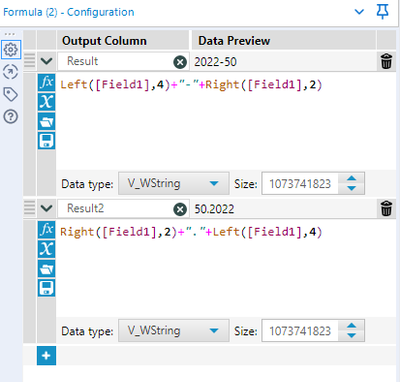
Task: Open Data type dropdown for Result2
Action: (x=174, y=331)
